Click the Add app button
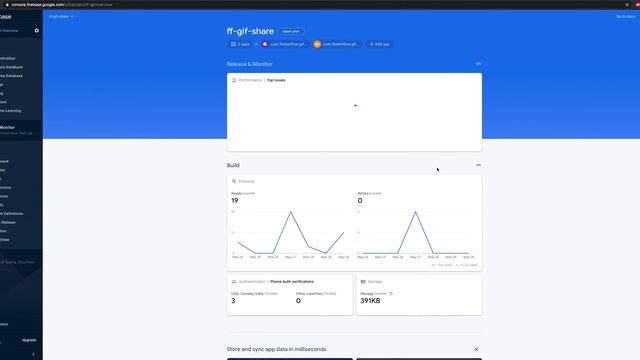This screenshot has height=360, width=640. point(380,44)
